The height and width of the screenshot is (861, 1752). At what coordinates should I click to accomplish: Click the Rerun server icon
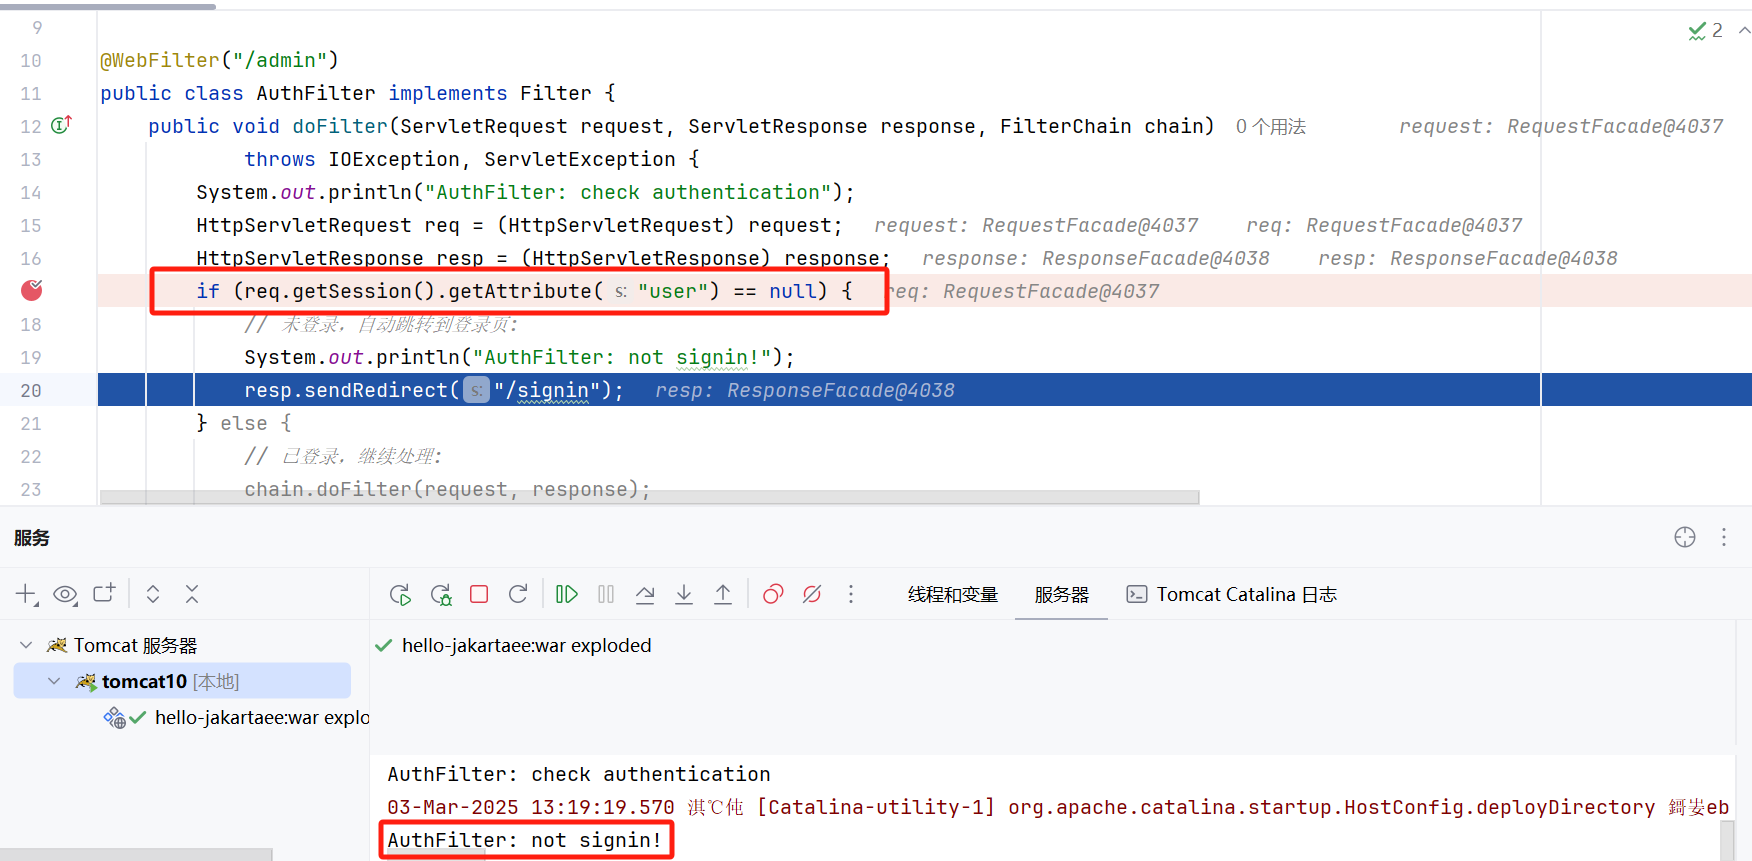tap(400, 595)
